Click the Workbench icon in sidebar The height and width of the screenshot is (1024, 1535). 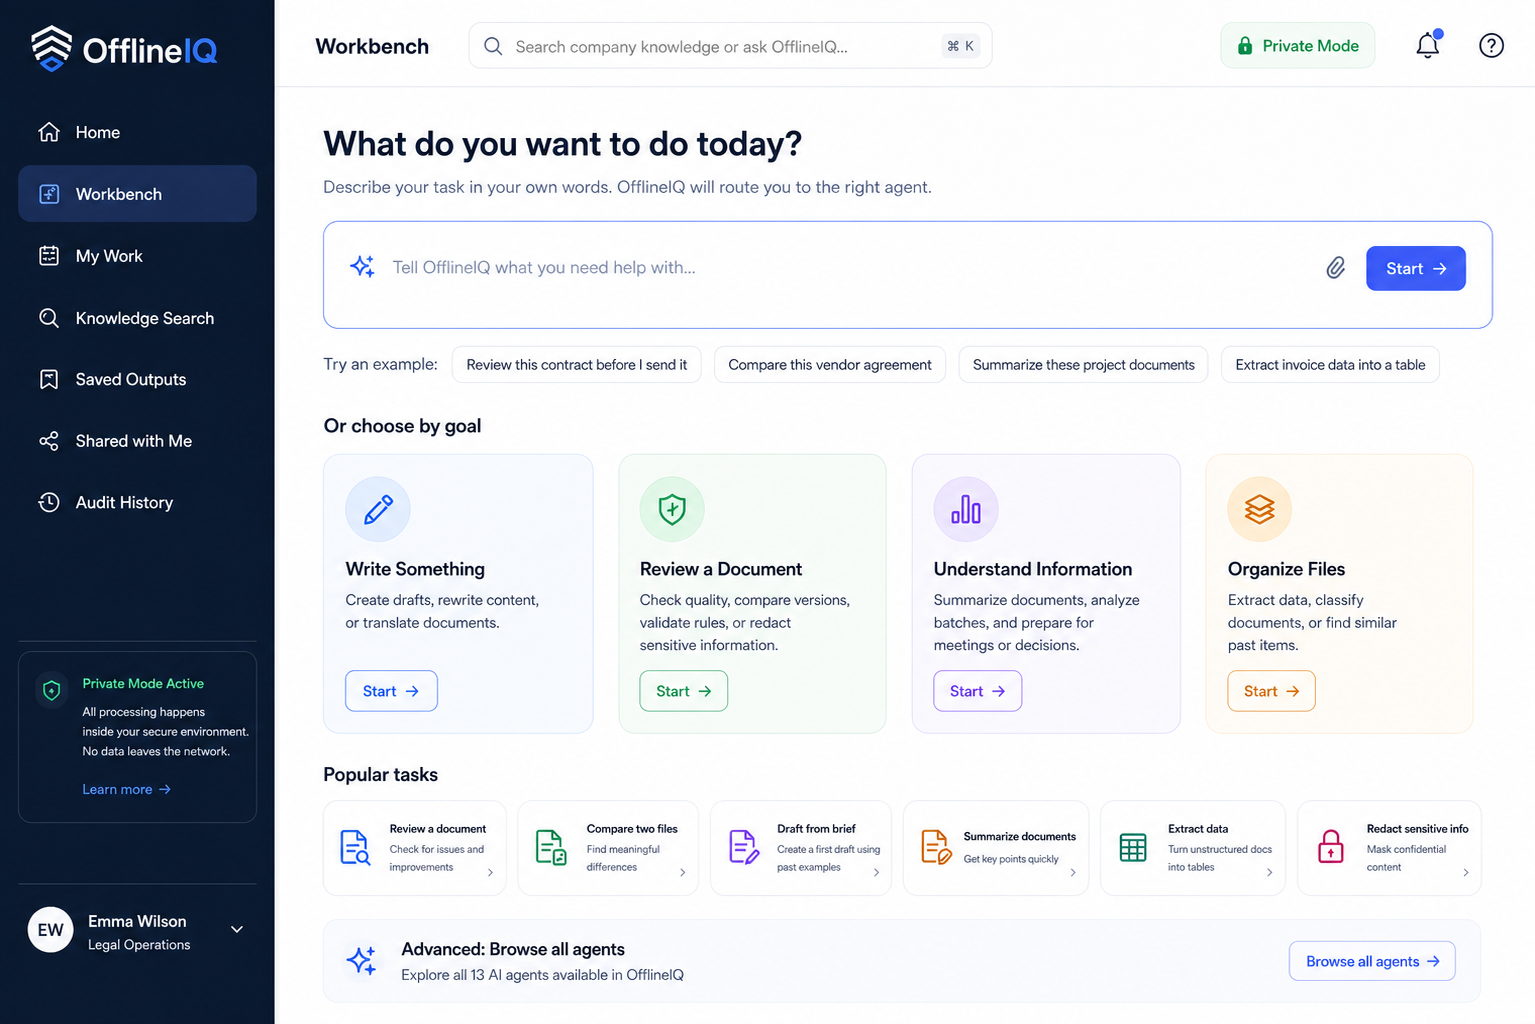(x=49, y=194)
